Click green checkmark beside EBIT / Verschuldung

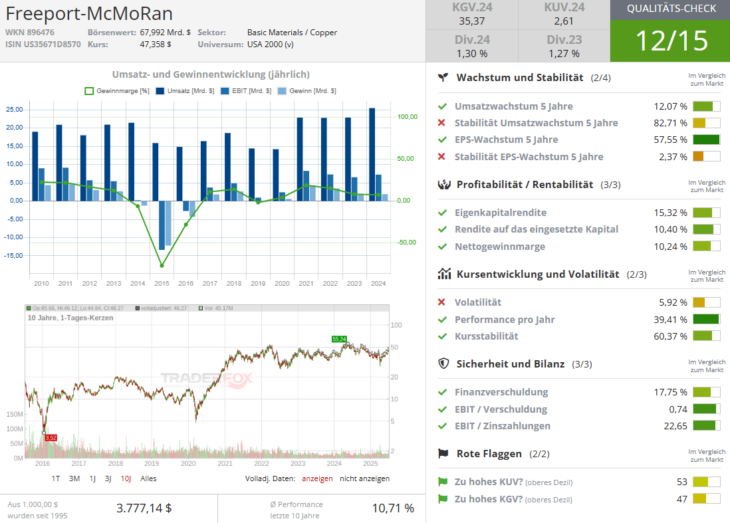coord(442,409)
